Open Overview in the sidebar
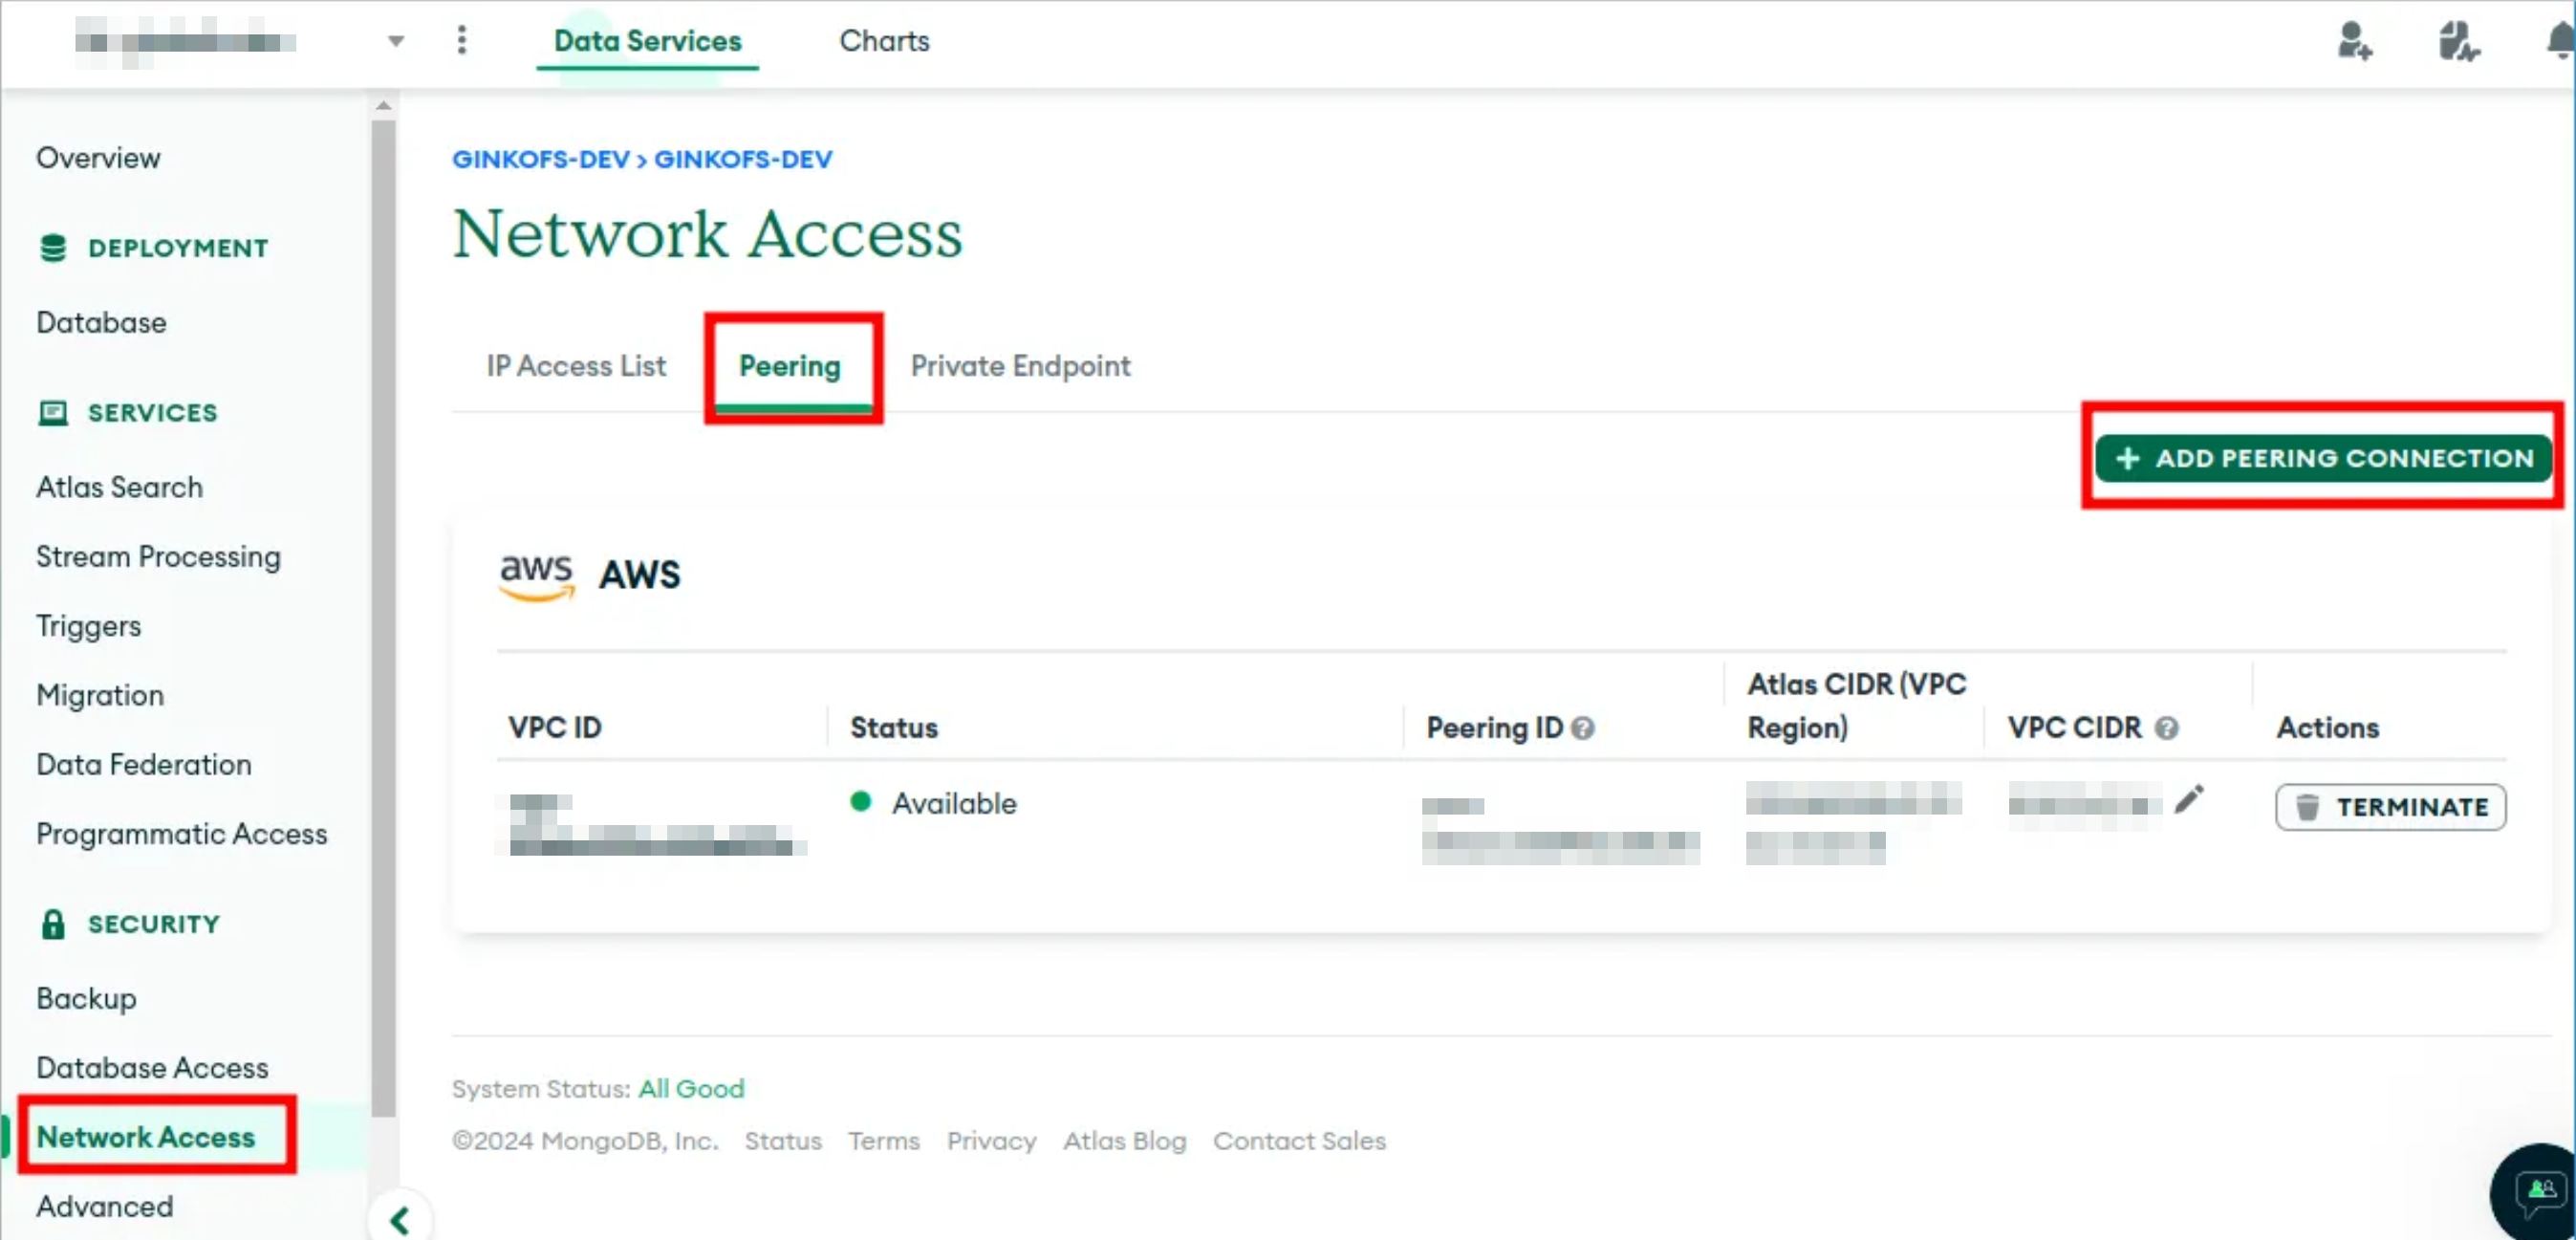Screen dimensions: 2576x1240 click(98, 158)
